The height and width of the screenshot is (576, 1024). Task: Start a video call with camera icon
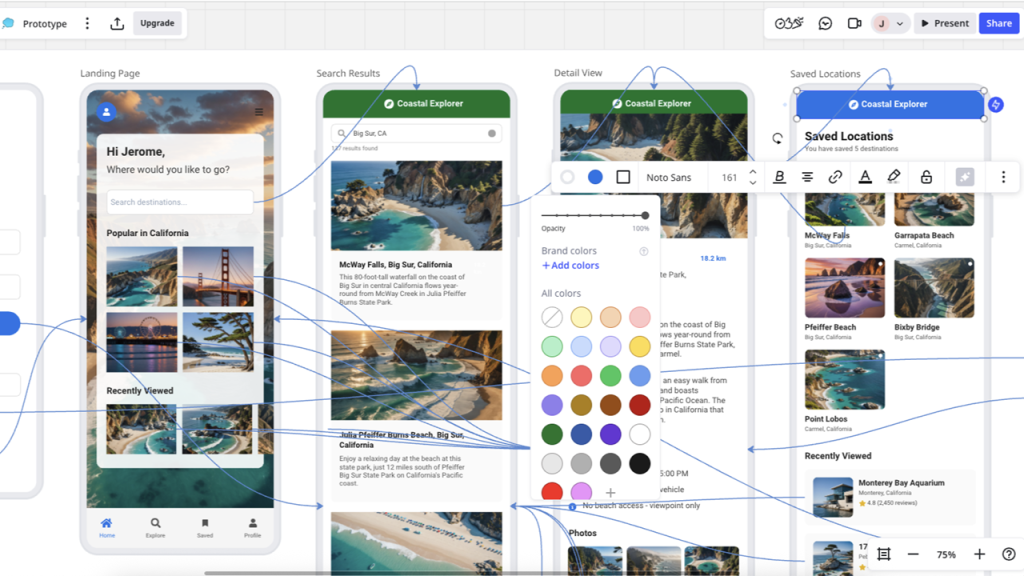tap(854, 23)
